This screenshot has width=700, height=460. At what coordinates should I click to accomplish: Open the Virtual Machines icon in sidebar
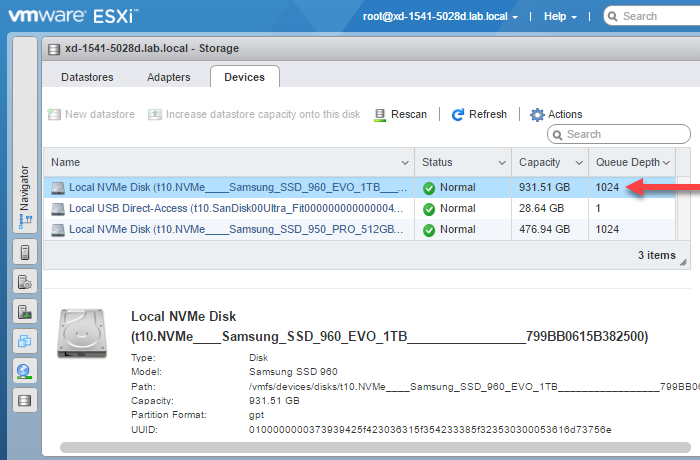click(25, 341)
